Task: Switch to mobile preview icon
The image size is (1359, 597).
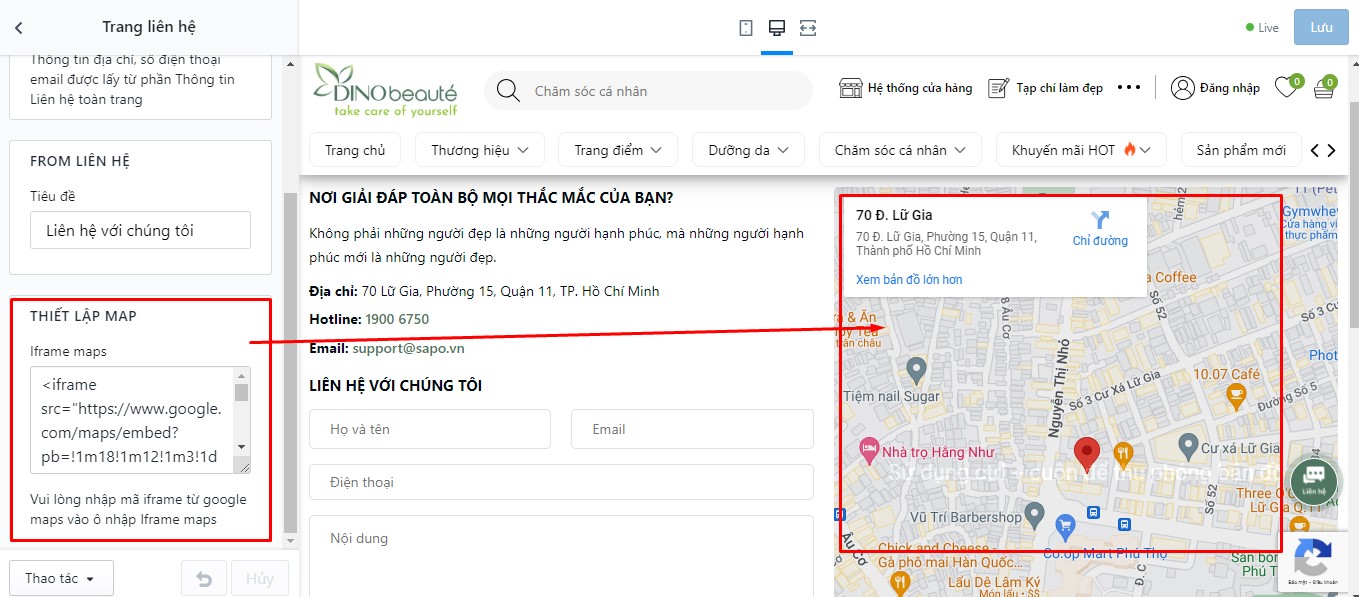Action: [746, 28]
